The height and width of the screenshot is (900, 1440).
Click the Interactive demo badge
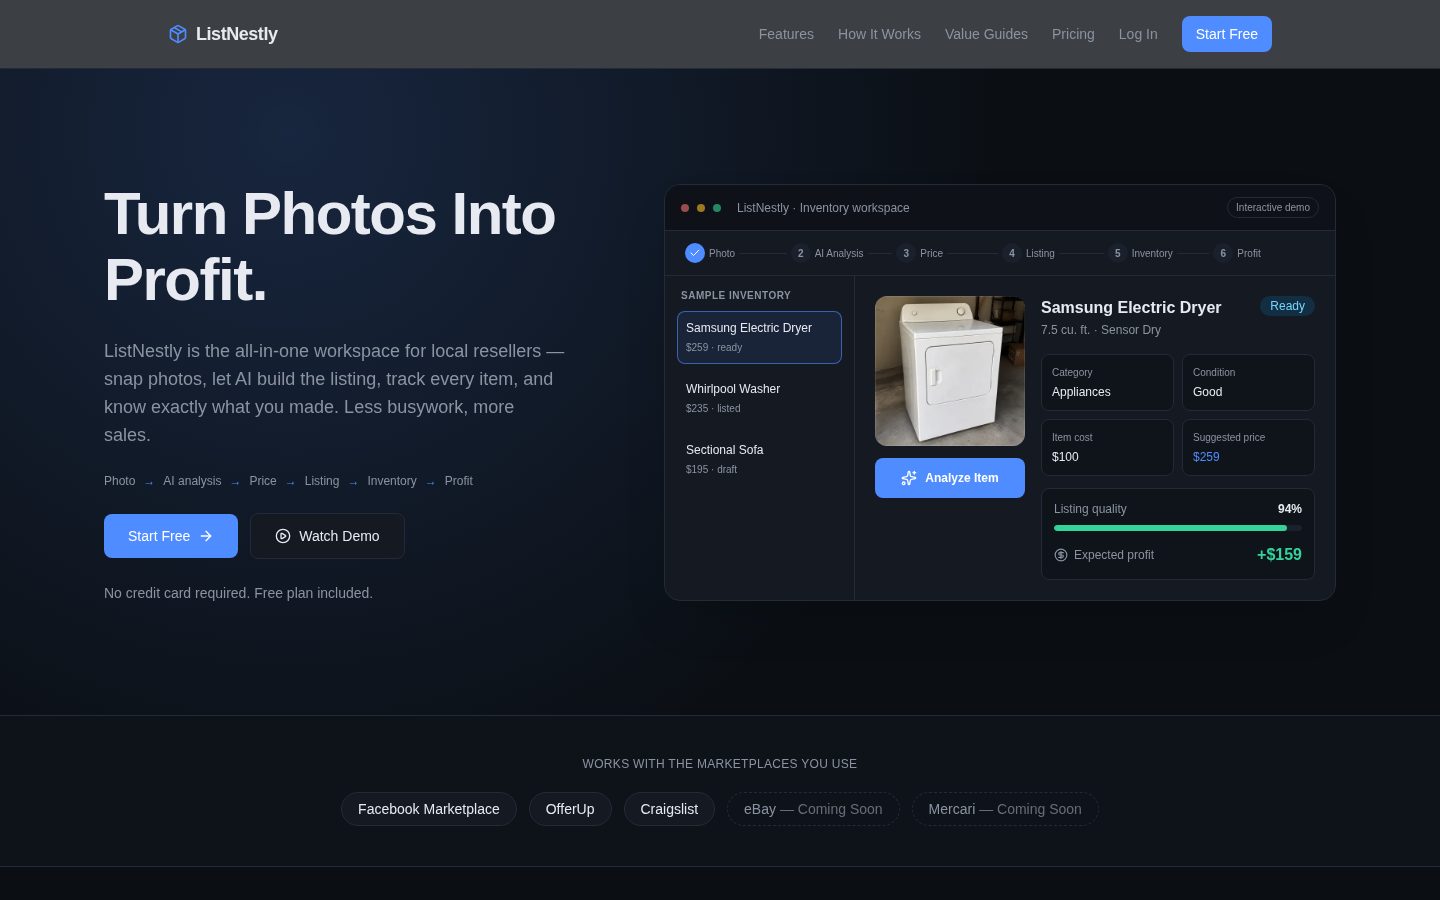click(1273, 208)
